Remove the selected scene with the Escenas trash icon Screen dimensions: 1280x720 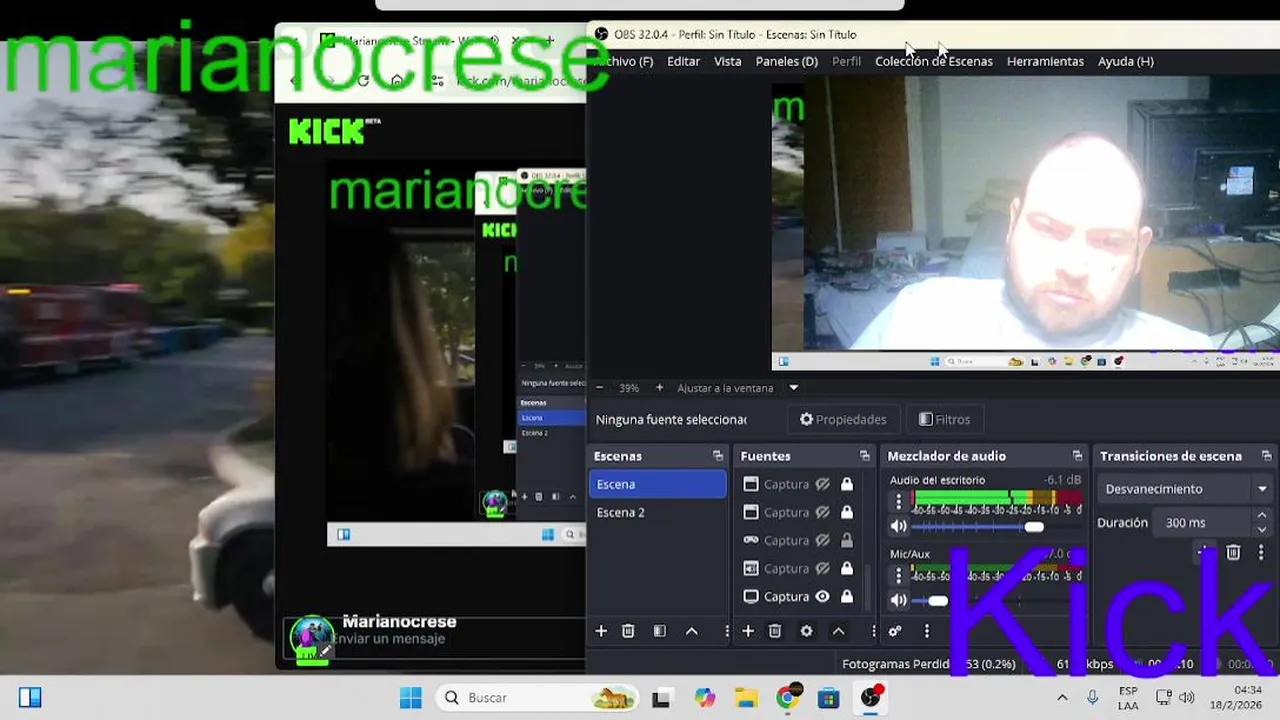tap(628, 631)
